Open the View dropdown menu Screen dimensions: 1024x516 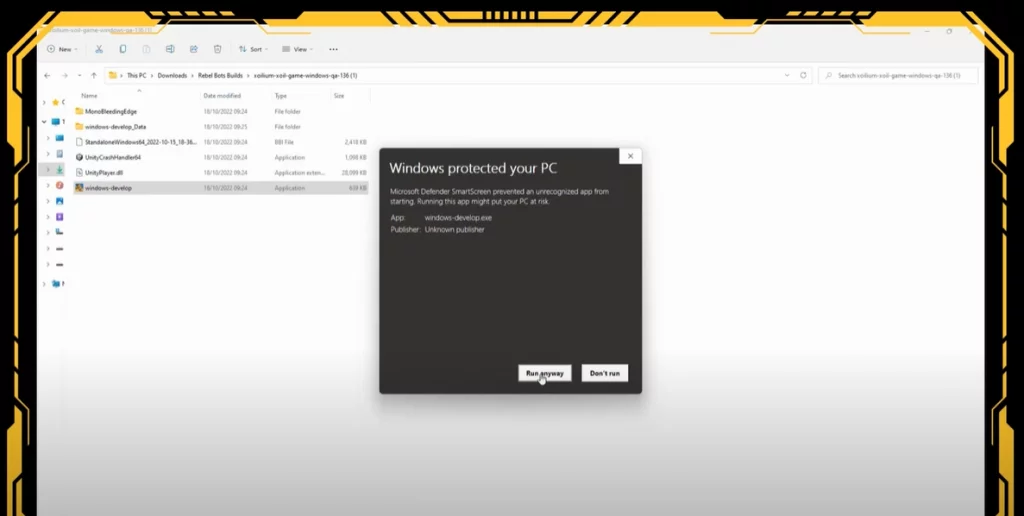tap(297, 49)
